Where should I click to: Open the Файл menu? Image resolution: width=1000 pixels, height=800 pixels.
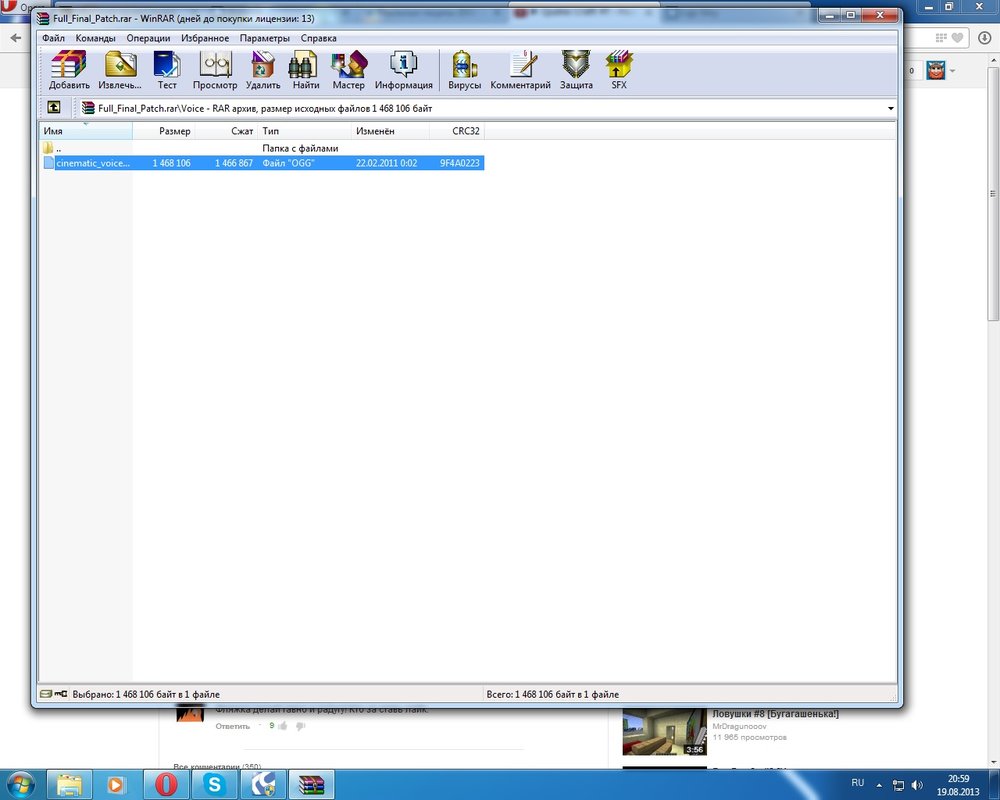click(x=53, y=38)
